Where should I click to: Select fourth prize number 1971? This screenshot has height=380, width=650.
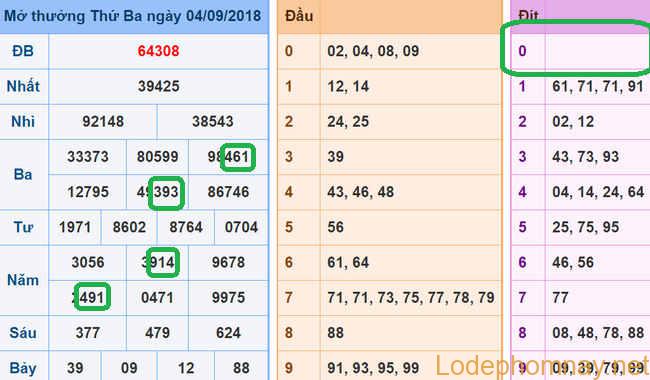(x=75, y=227)
